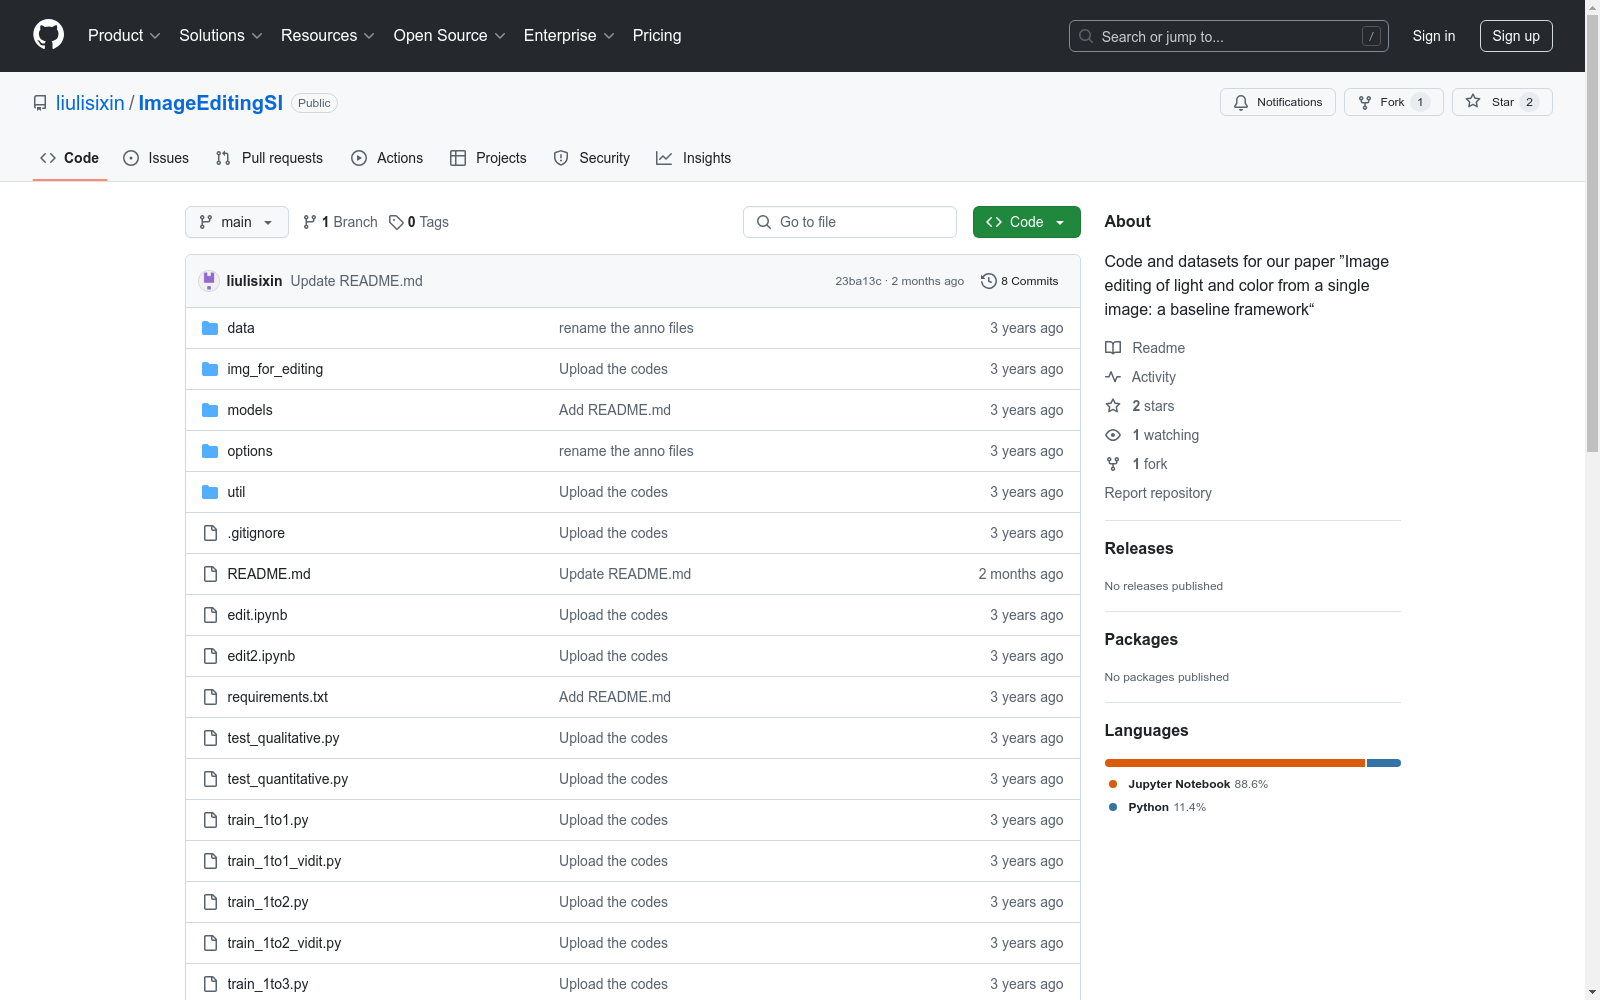Focus the Go to file search field
Image resolution: width=1600 pixels, height=1000 pixels.
click(x=850, y=222)
